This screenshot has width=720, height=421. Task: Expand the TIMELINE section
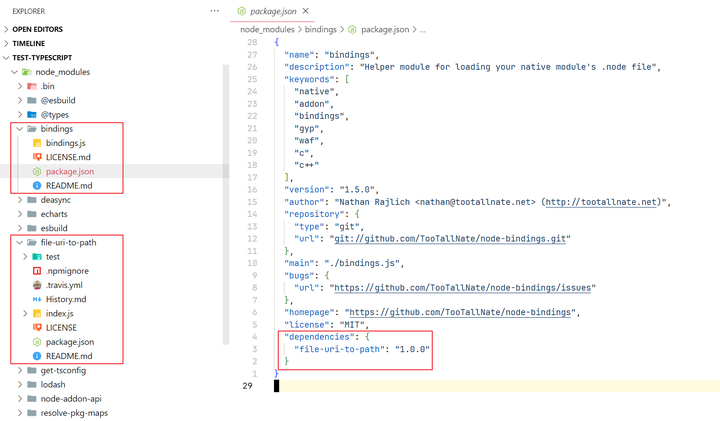click(6, 43)
